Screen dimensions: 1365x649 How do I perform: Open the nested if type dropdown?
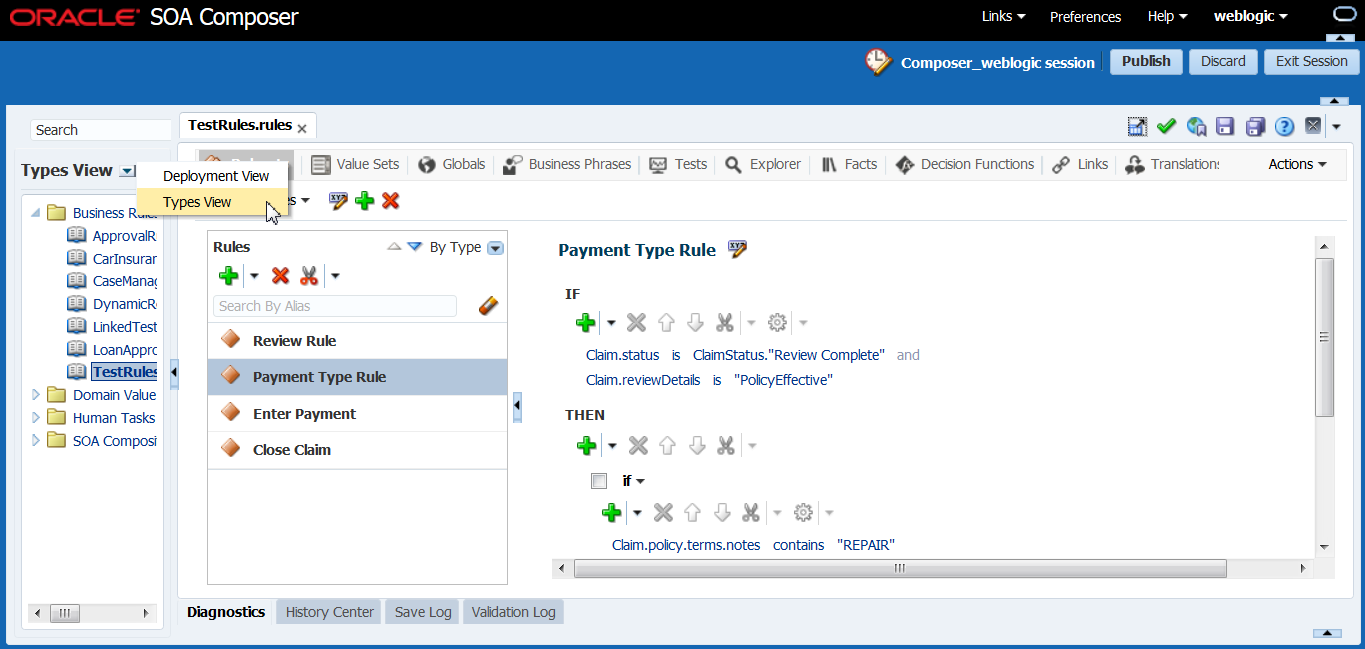[640, 481]
